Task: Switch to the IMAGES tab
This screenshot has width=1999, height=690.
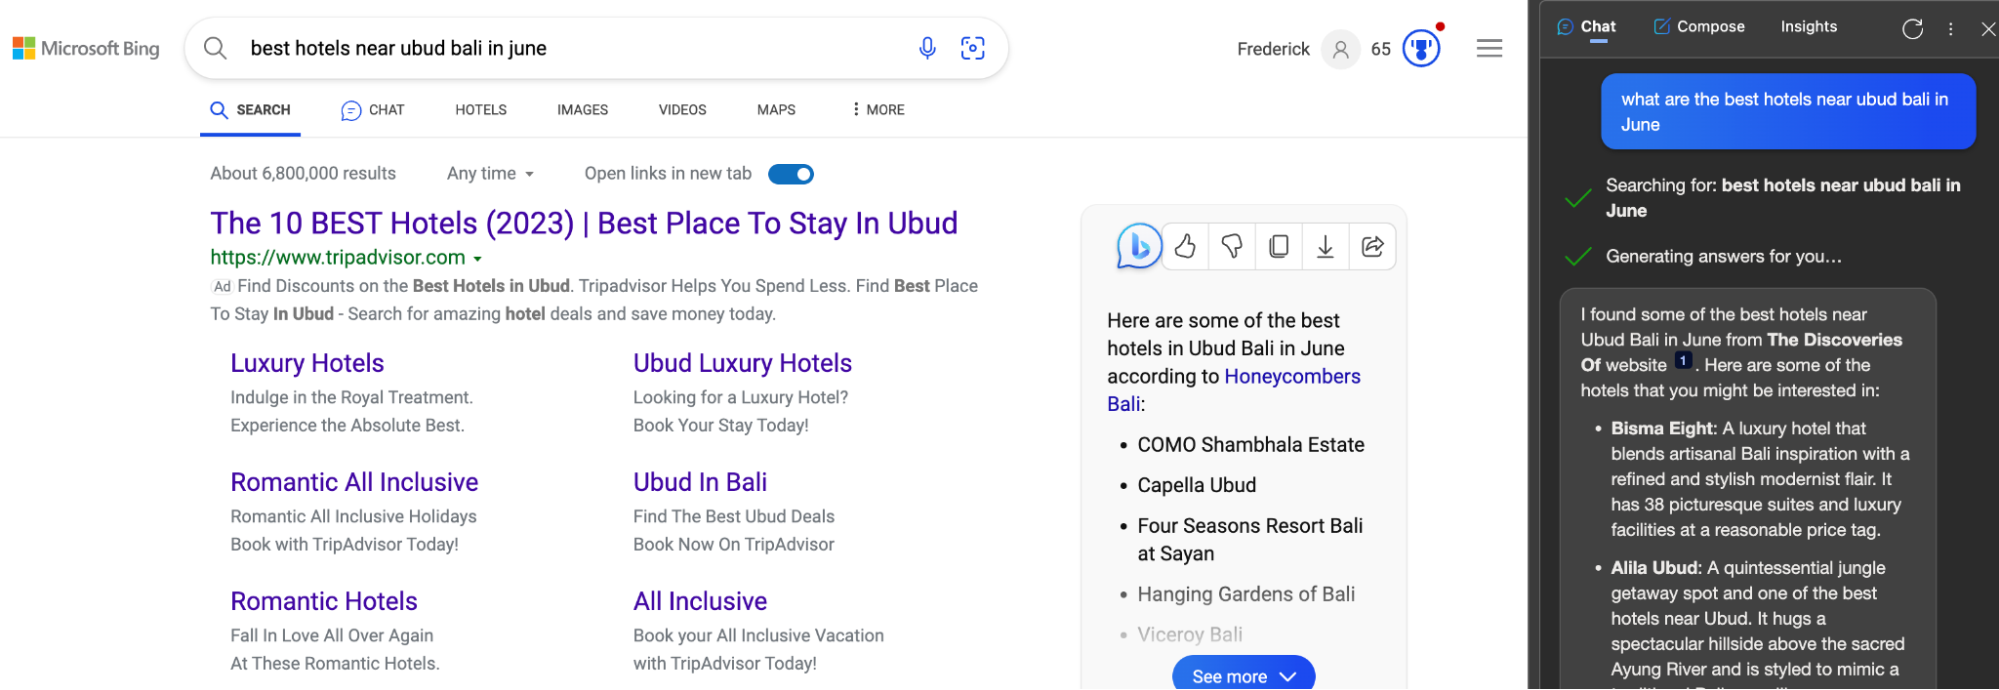Action: point(581,109)
